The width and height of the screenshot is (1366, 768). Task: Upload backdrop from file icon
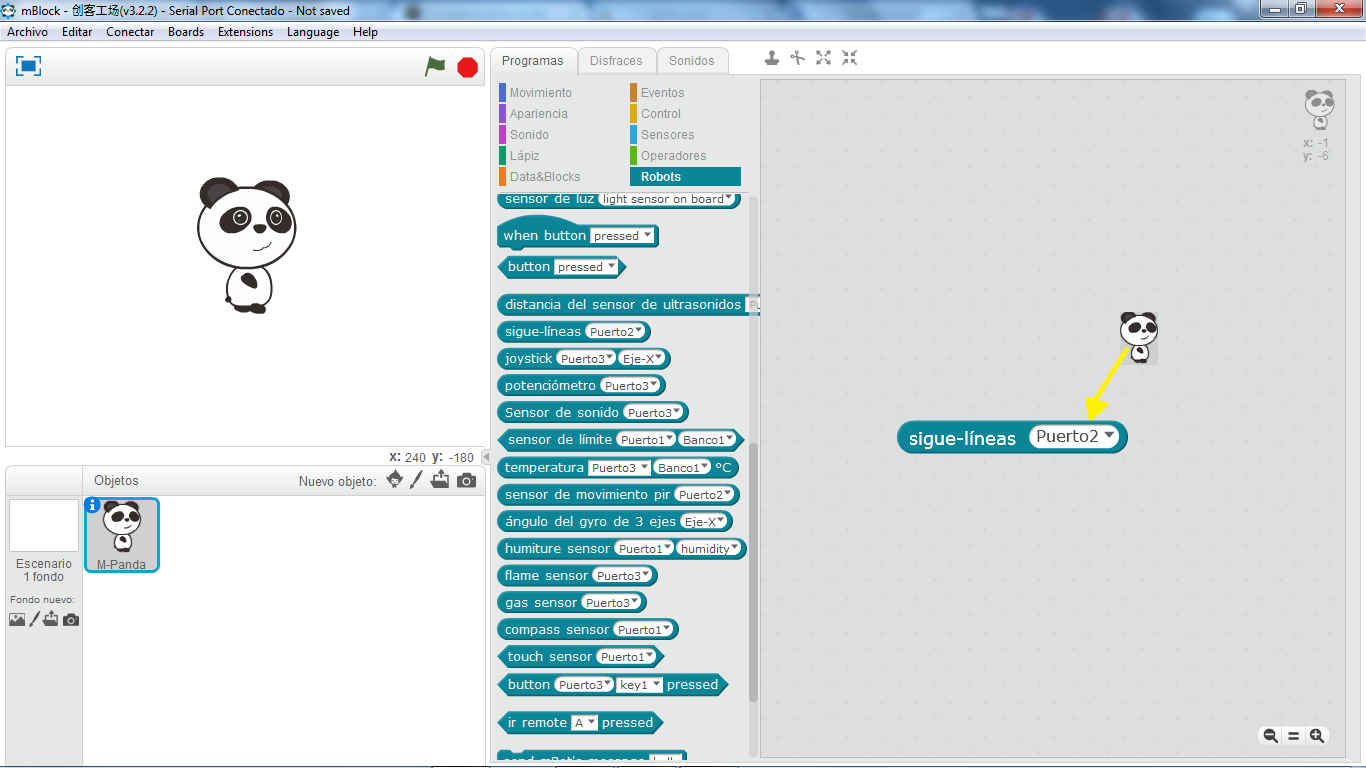tap(51, 619)
